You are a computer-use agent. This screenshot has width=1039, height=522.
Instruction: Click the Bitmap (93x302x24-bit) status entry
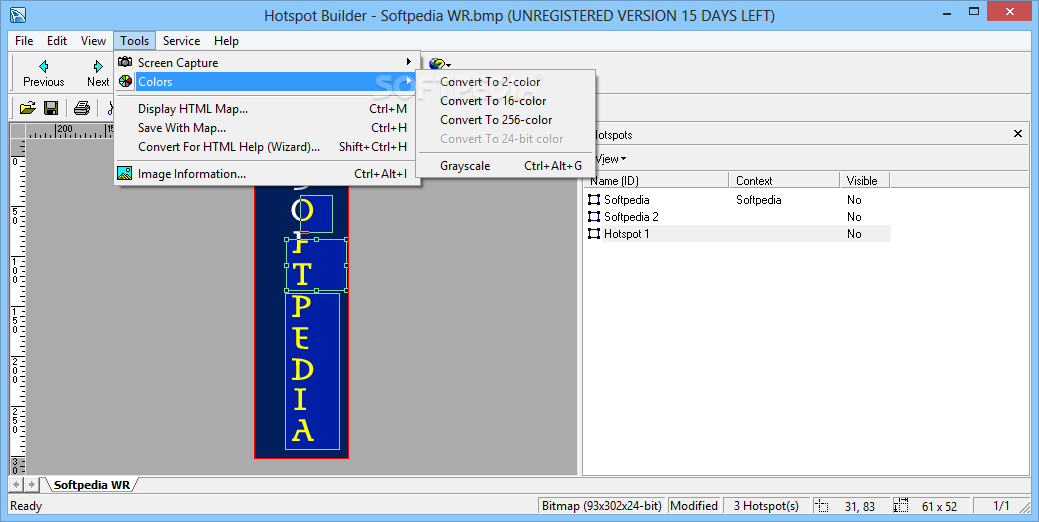click(x=602, y=506)
